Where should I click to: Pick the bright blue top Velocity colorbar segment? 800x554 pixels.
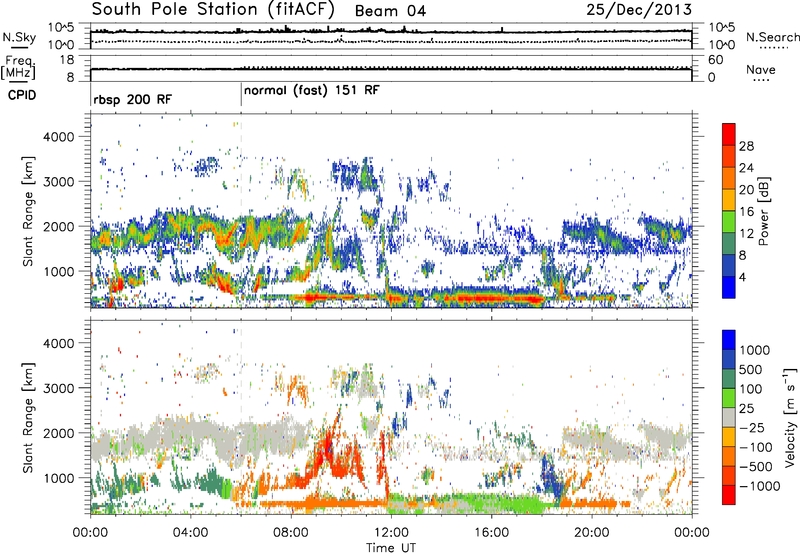pyautogui.click(x=729, y=340)
